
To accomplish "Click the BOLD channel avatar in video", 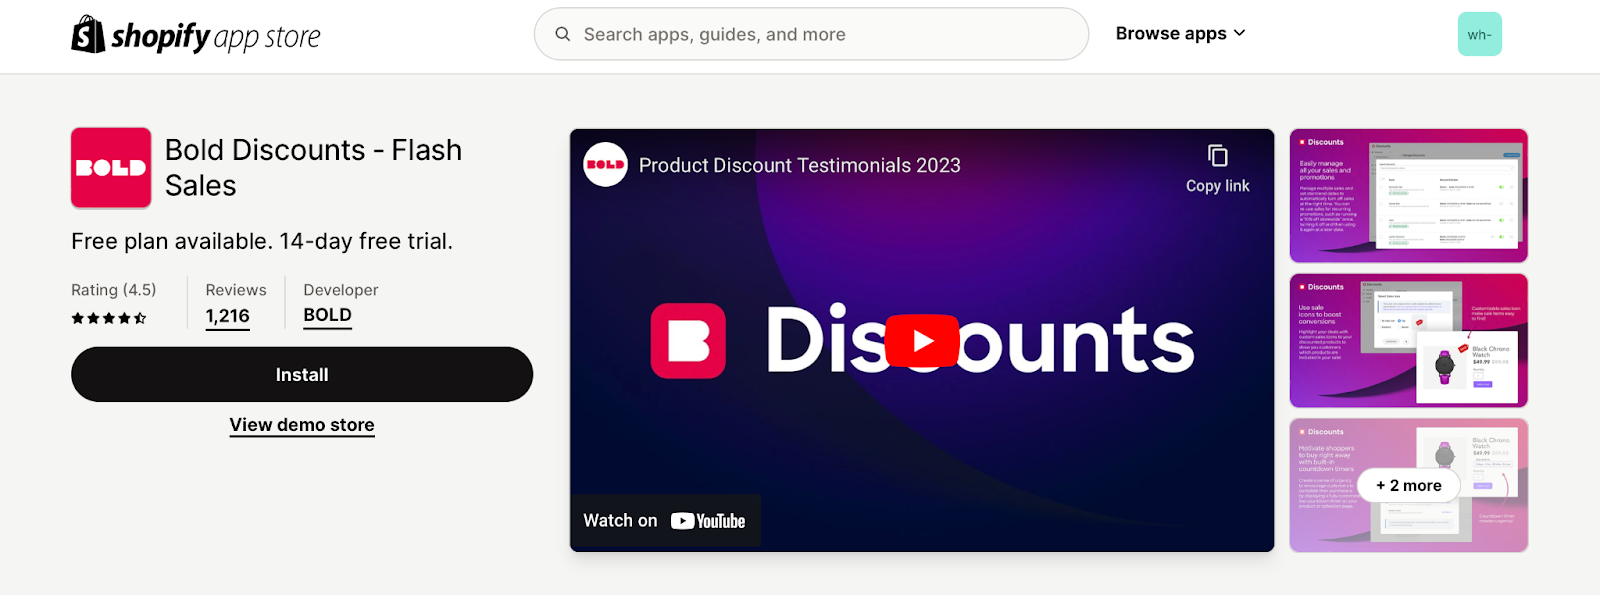I will click(x=605, y=165).
